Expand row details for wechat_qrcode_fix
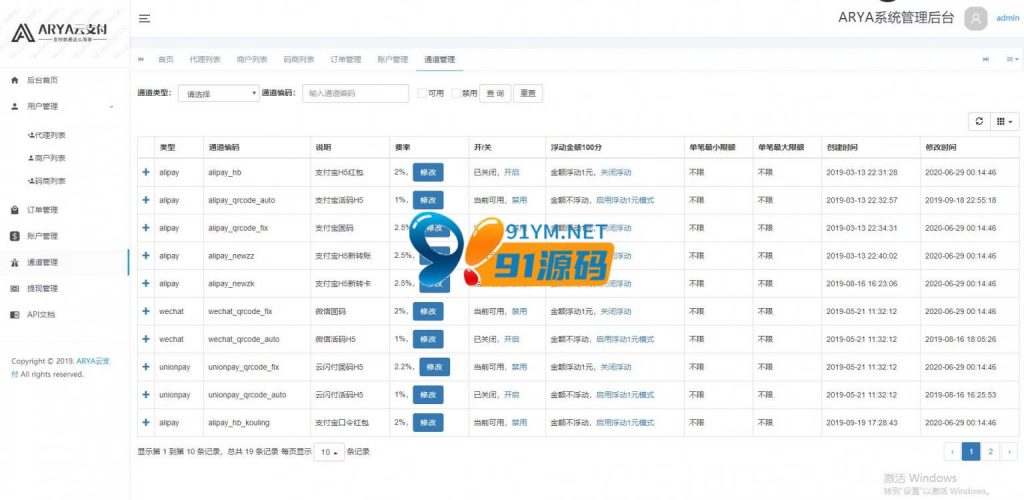The width and height of the screenshot is (1024, 500). tap(146, 311)
